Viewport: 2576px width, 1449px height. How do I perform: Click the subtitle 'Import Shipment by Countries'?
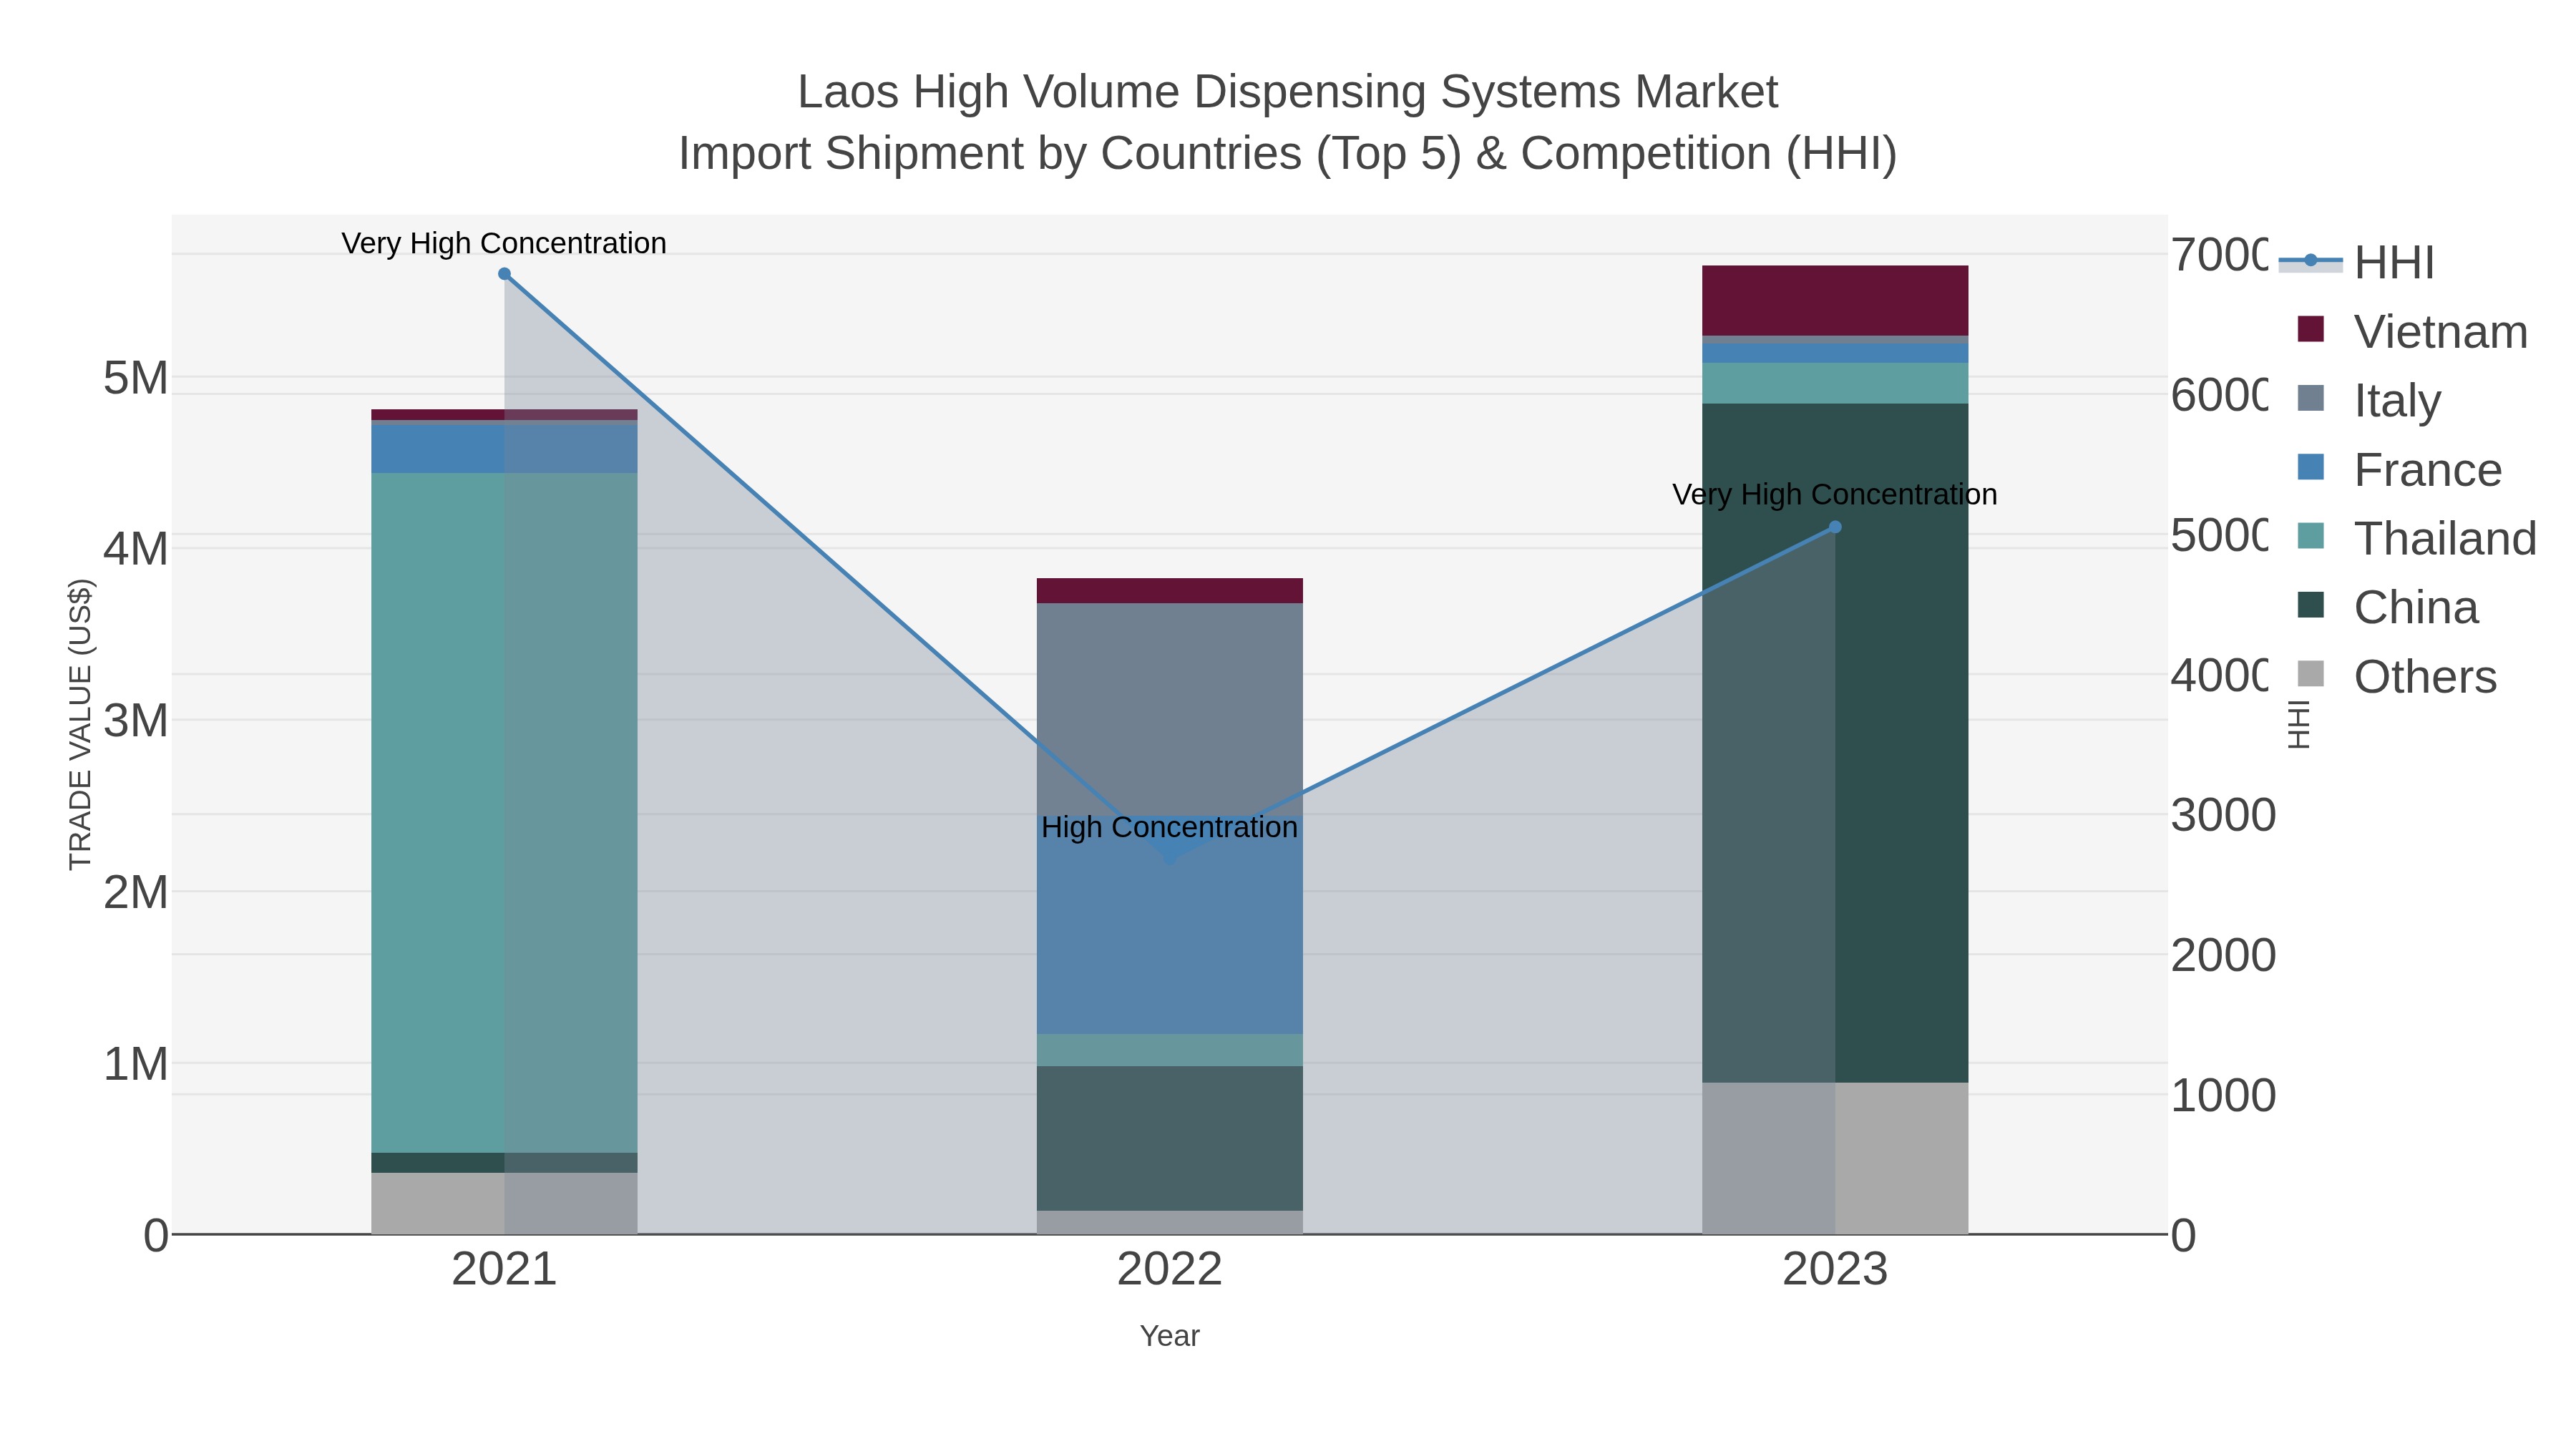pos(989,154)
